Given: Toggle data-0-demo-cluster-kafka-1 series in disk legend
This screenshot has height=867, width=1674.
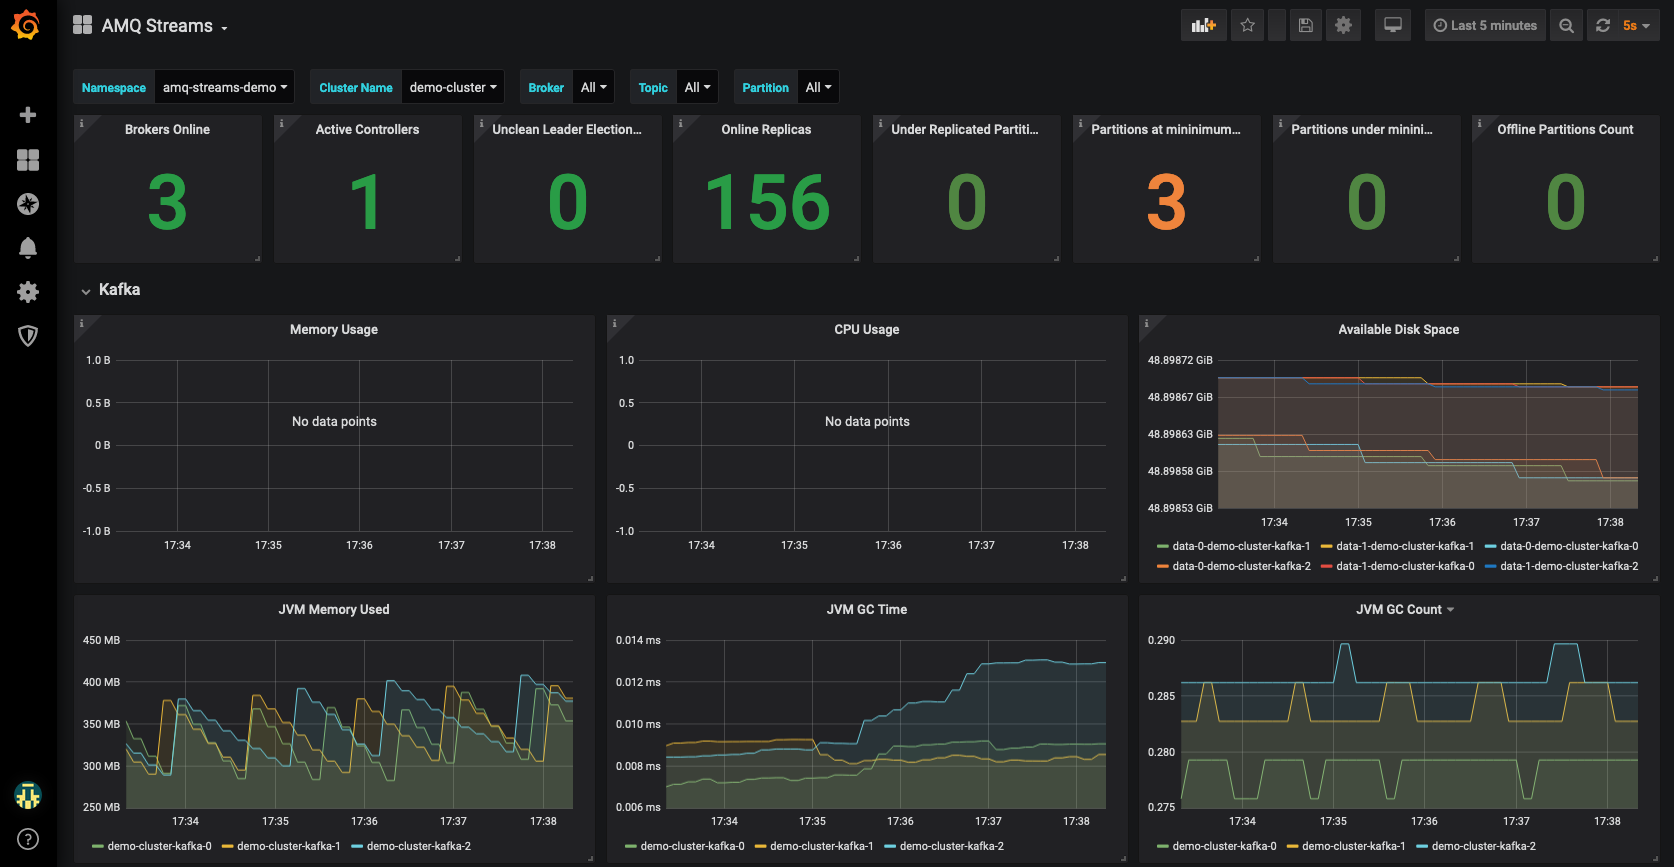Looking at the screenshot, I should click(x=1241, y=547).
